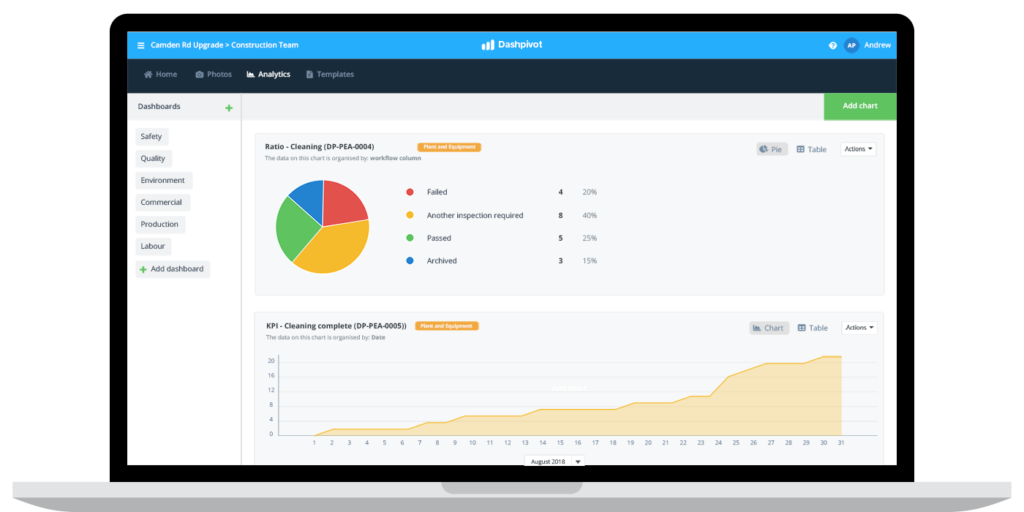
Task: Switch ratio chart to Table view
Action: coord(811,149)
